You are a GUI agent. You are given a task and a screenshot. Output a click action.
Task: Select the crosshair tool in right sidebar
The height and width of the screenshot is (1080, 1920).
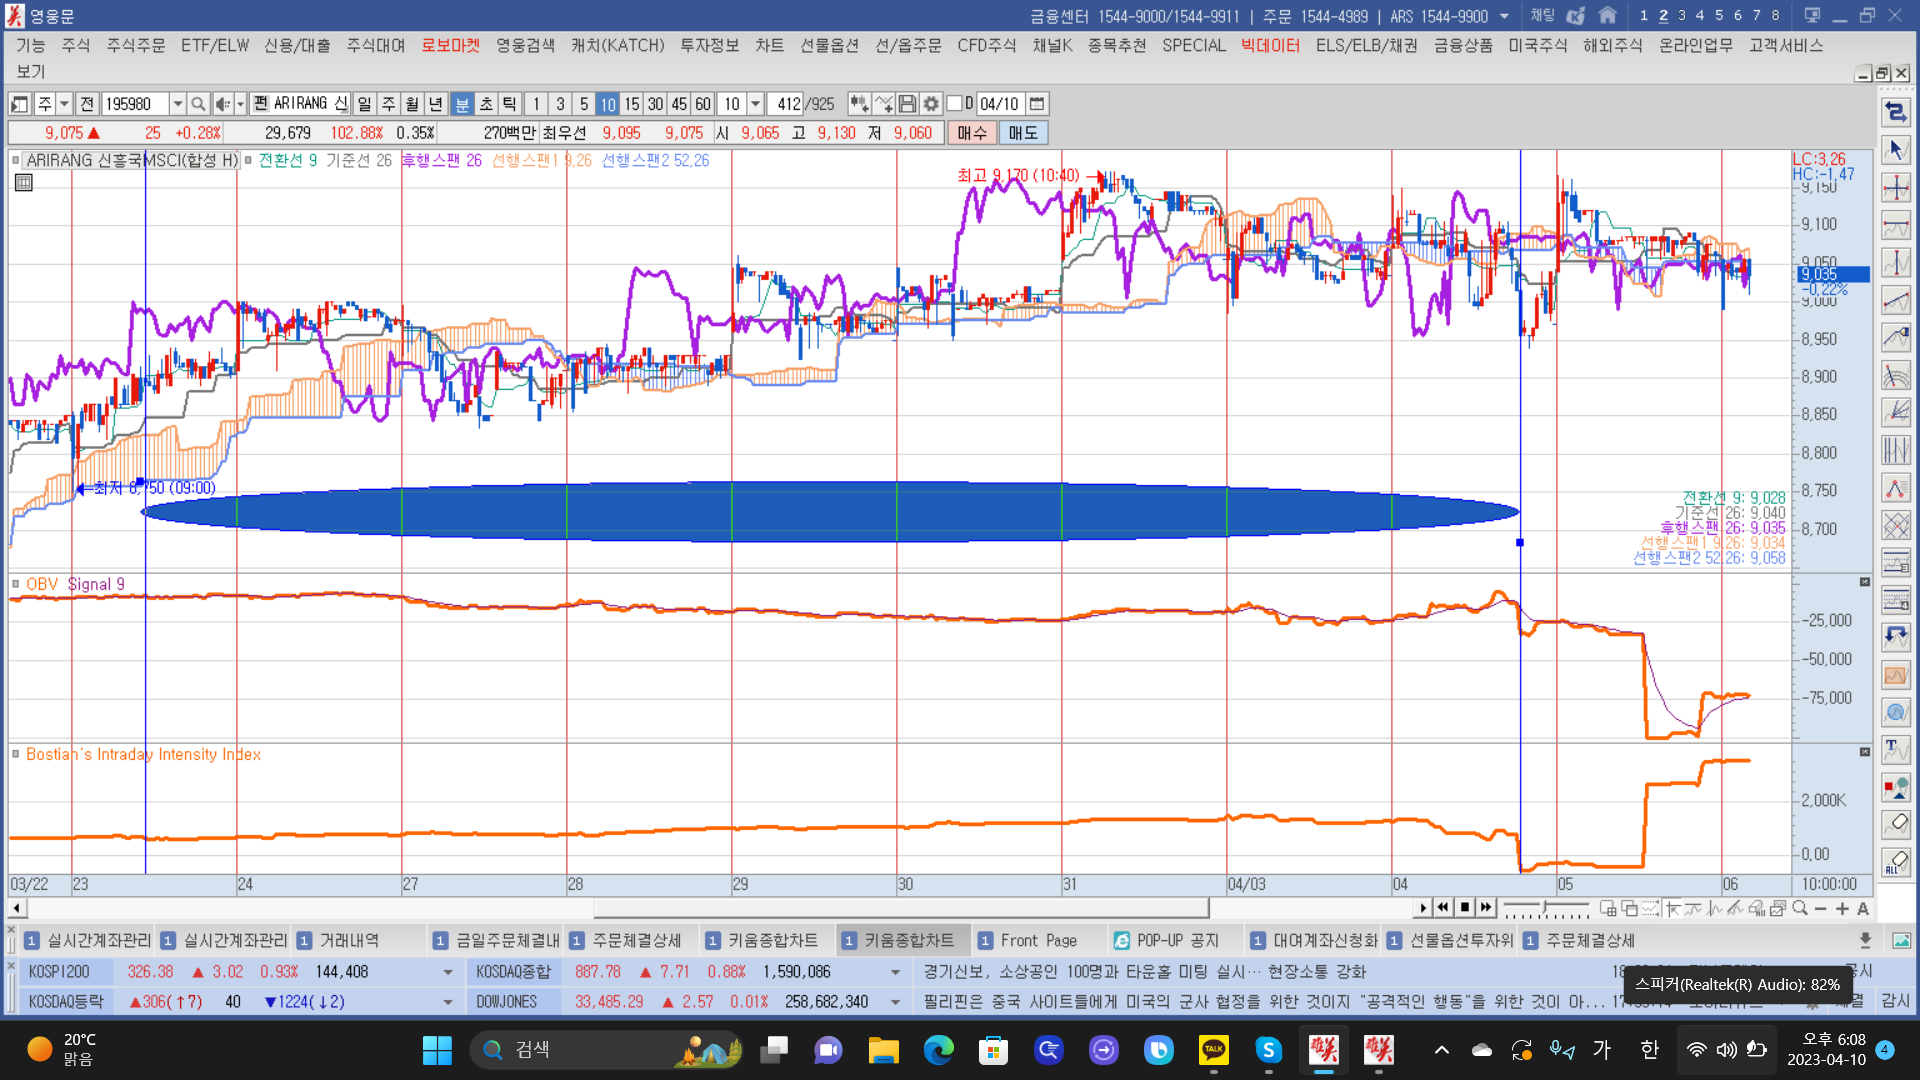pos(1895,188)
